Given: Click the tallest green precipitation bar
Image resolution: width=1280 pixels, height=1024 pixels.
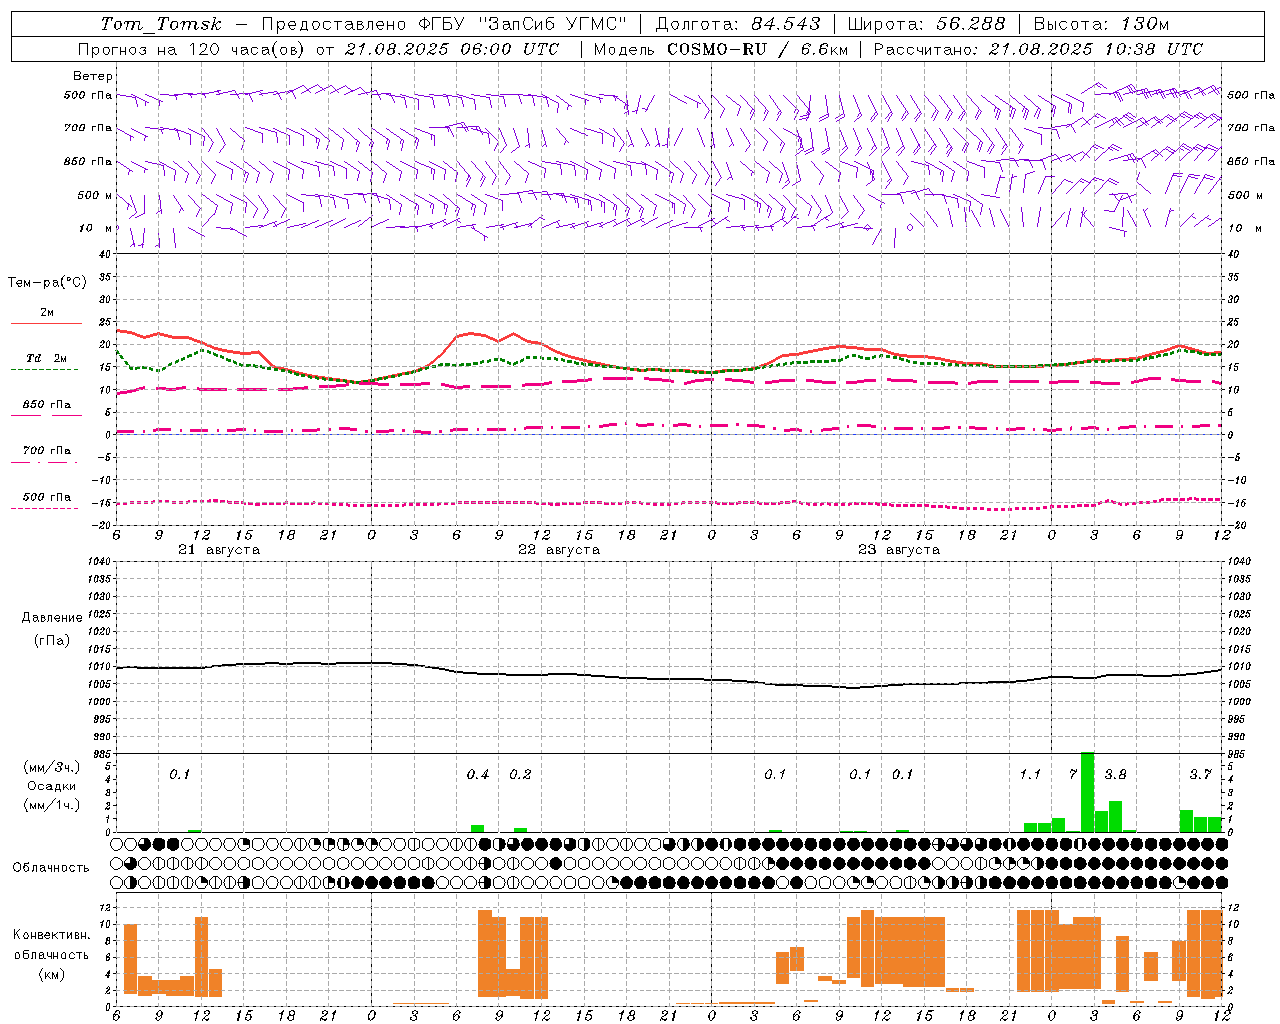Looking at the screenshot, I should [x=1087, y=792].
